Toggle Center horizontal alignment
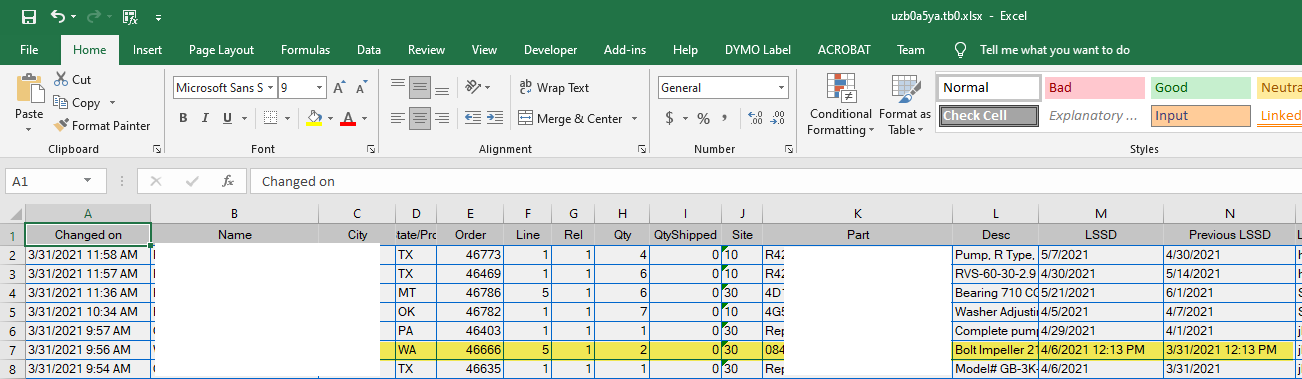Viewport: 1302px width, 379px height. [420, 118]
